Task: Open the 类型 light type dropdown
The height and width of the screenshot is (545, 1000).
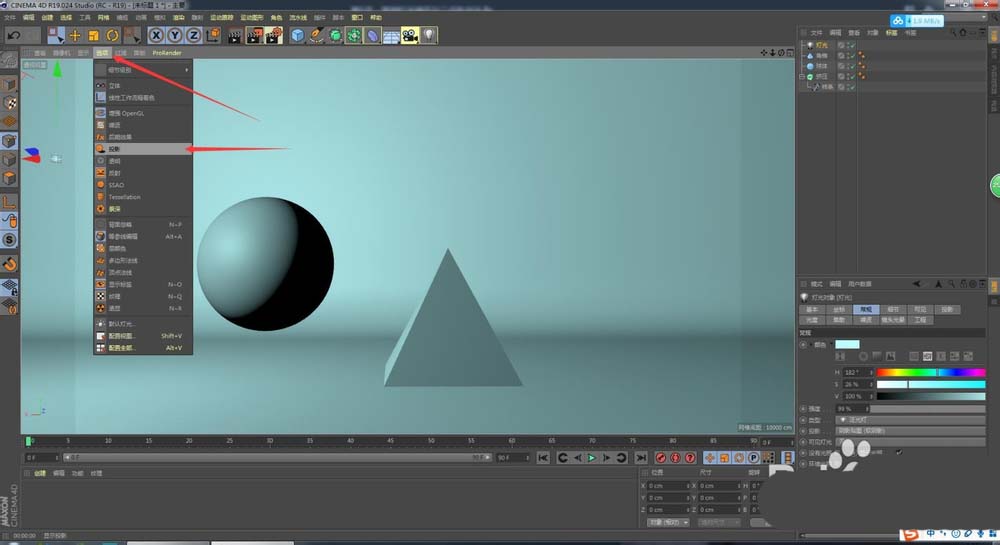Action: 911,420
